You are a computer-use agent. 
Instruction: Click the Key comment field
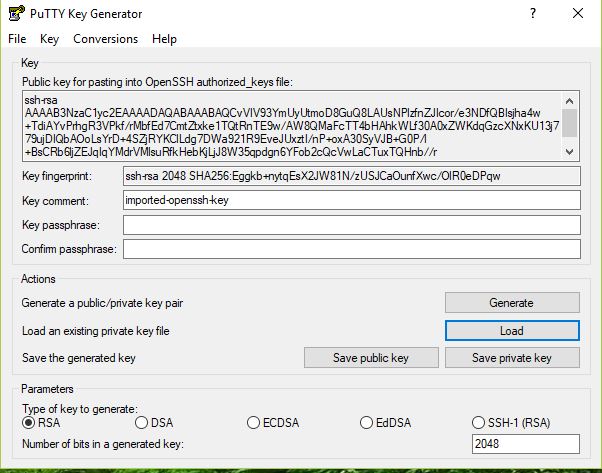352,200
